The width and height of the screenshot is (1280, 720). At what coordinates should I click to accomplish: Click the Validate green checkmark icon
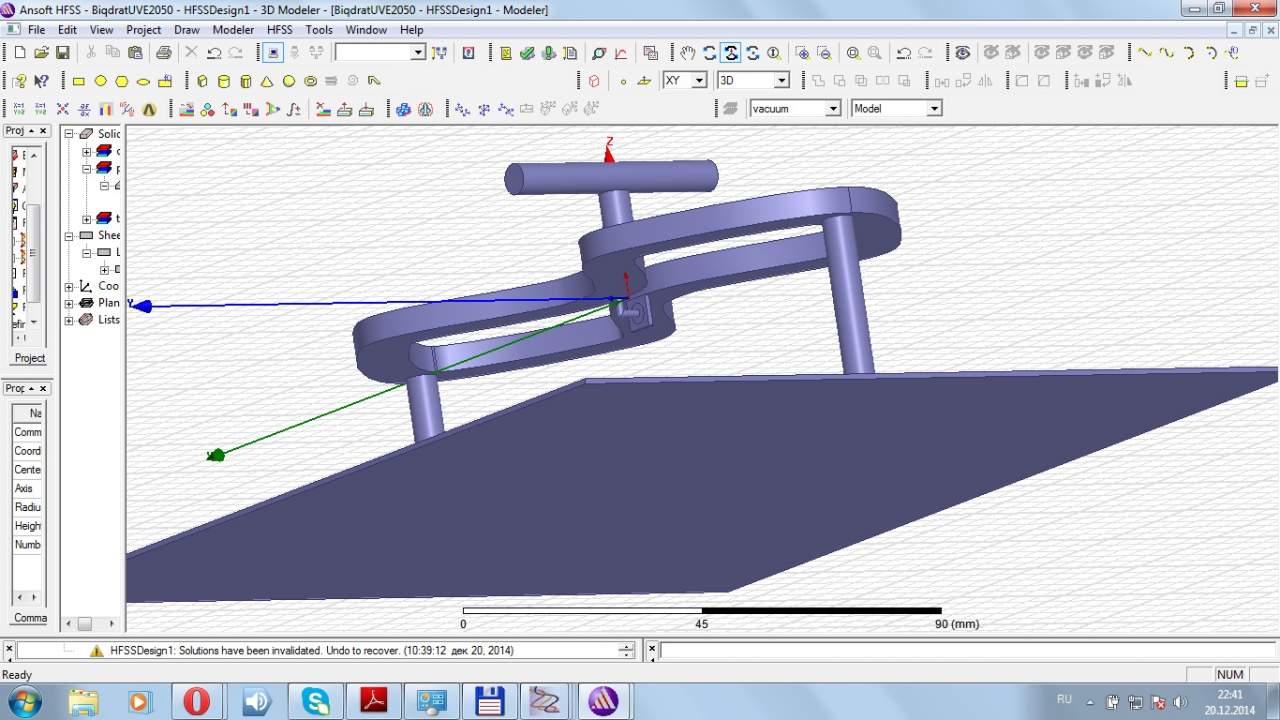(x=527, y=53)
